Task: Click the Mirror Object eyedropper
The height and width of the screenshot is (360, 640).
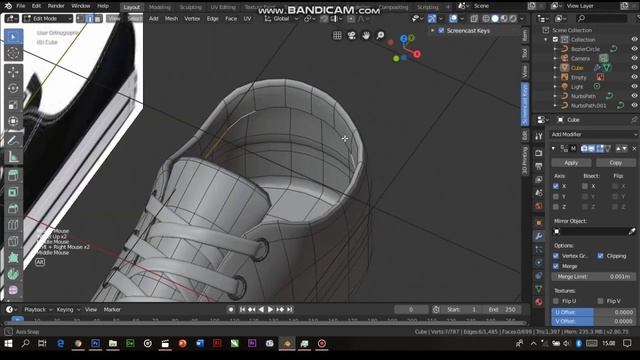Action: pos(632,231)
